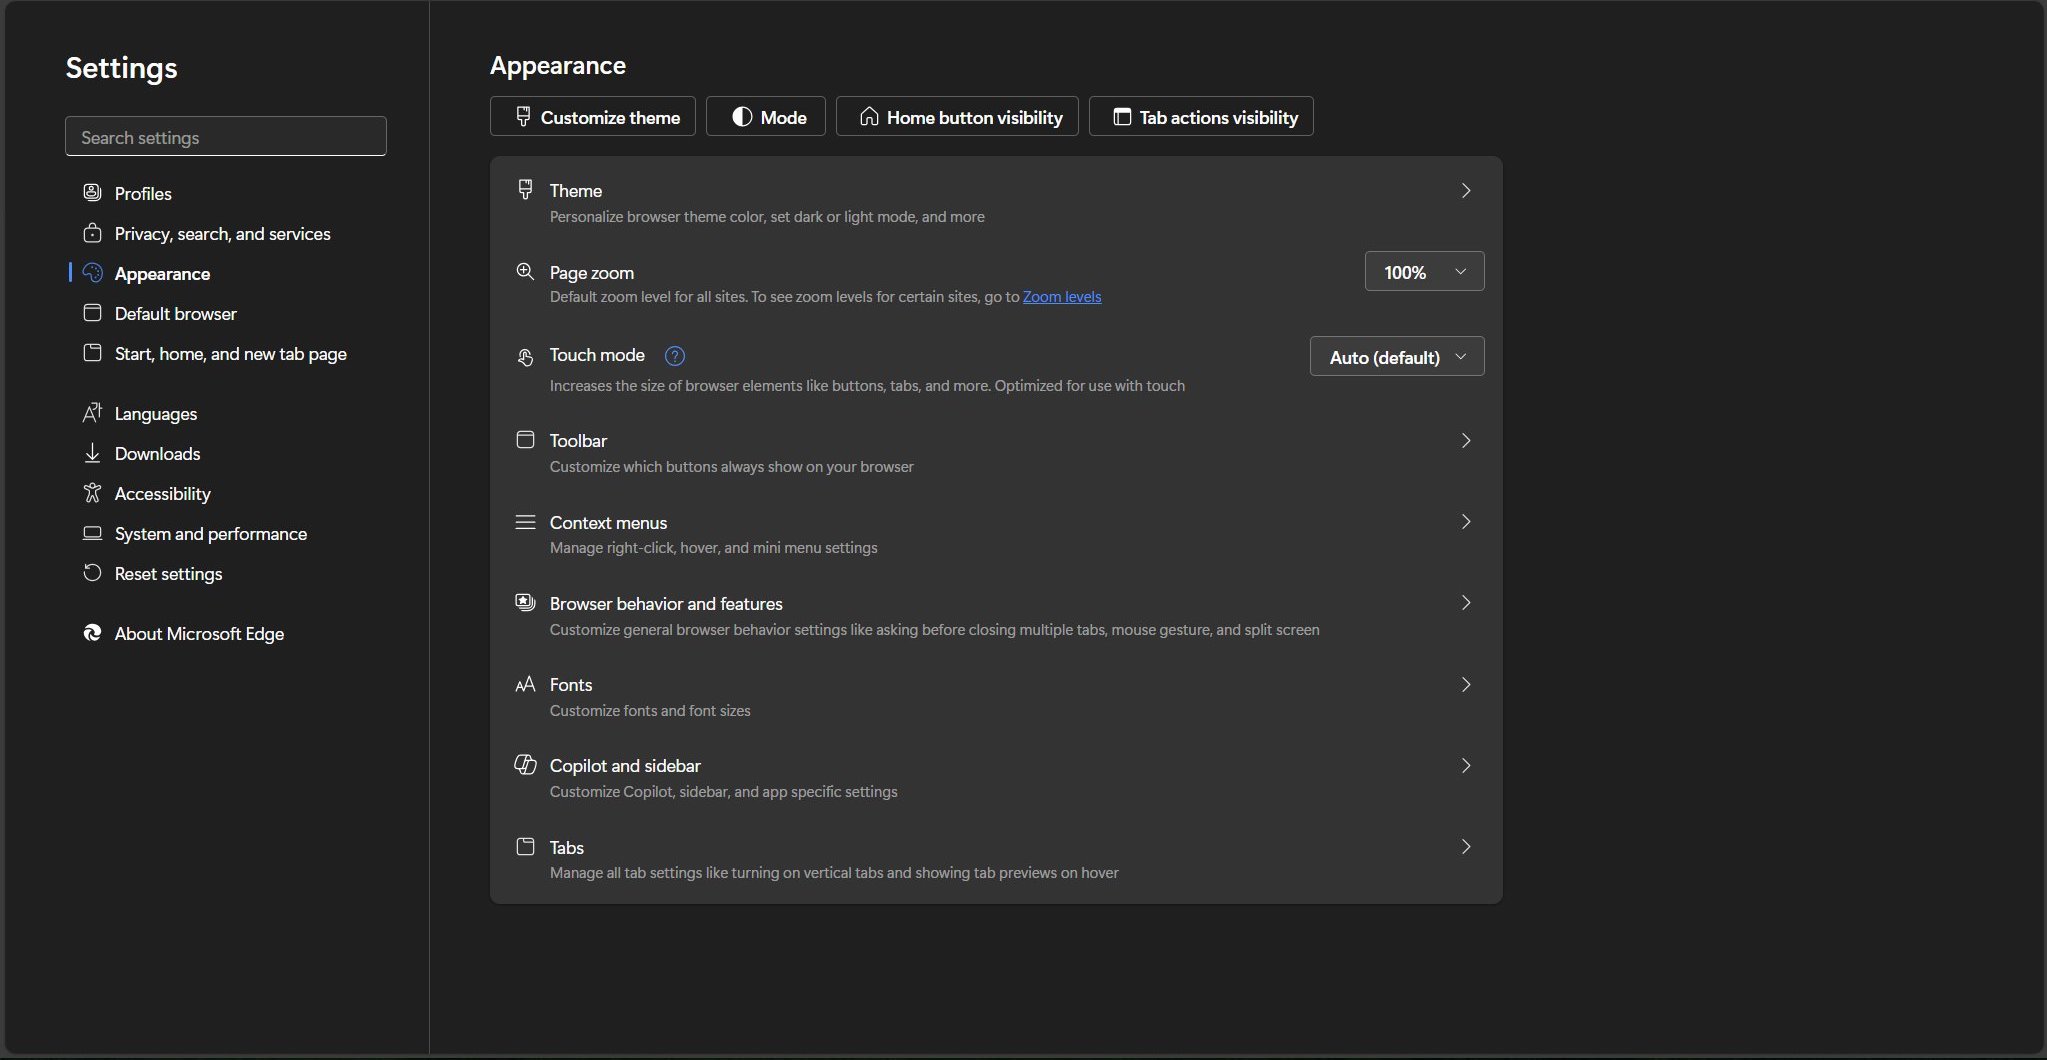
Task: Click the Context menus hamburger icon
Action: point(525,522)
